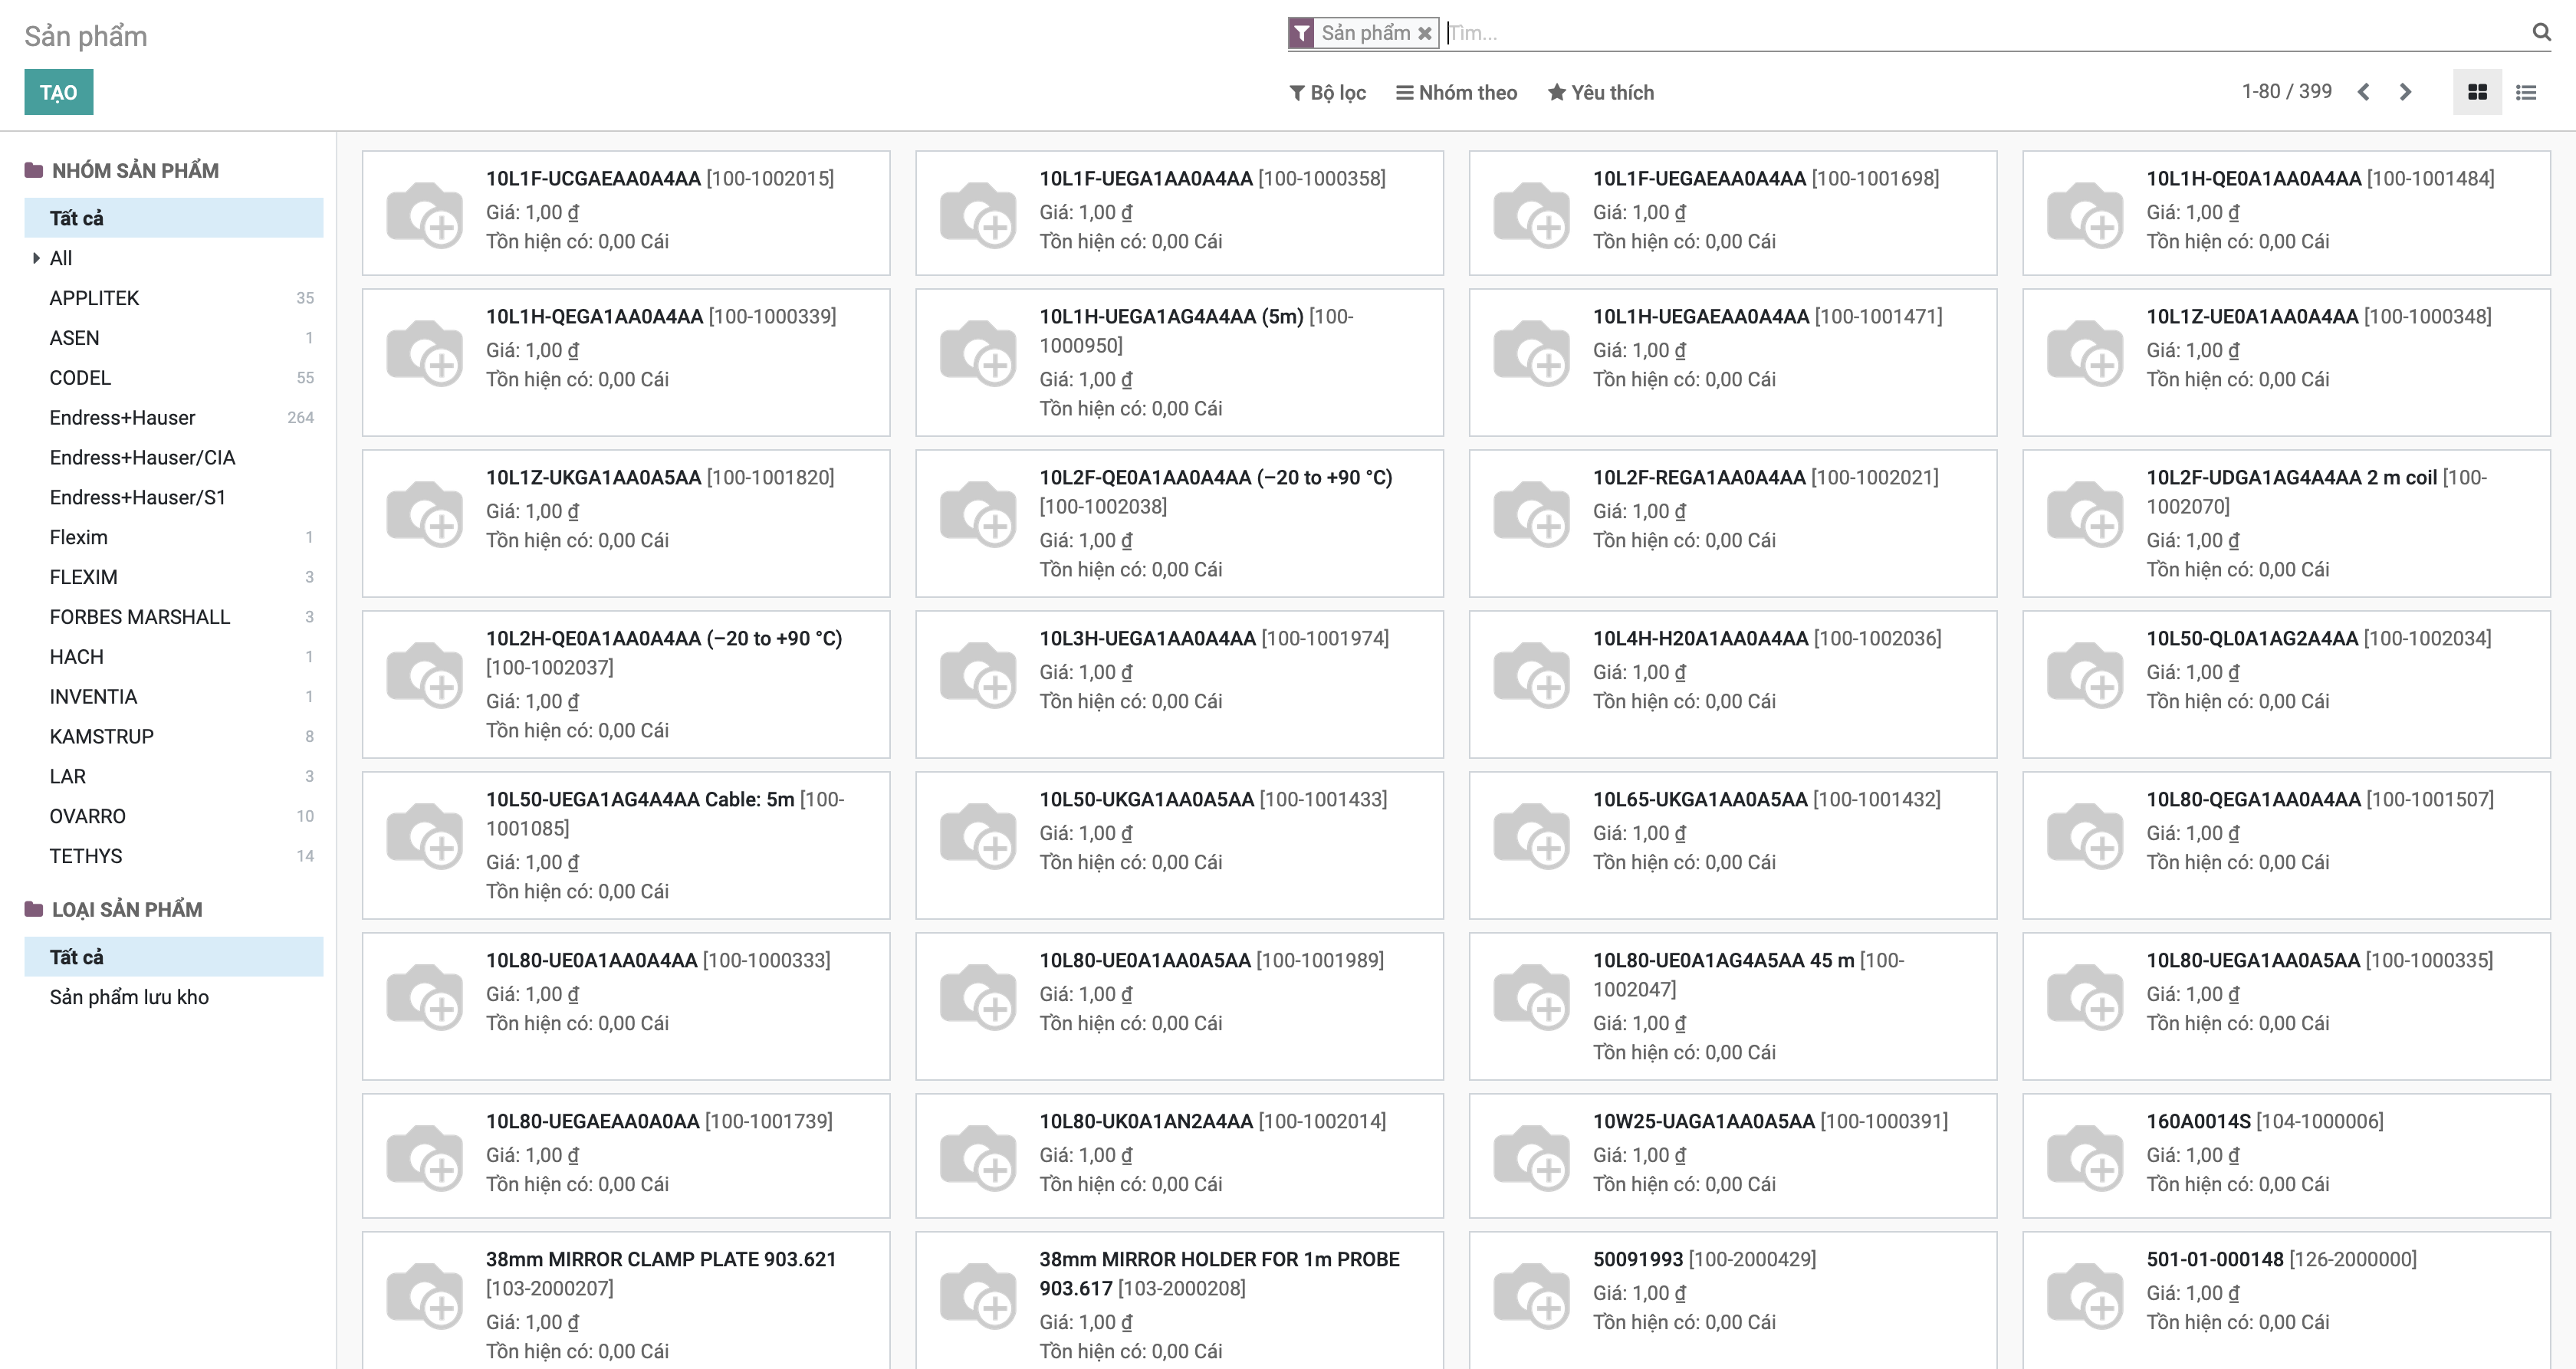2576x1369 pixels.
Task: Open the Bộ lọc filter dropdown
Action: click(1326, 92)
